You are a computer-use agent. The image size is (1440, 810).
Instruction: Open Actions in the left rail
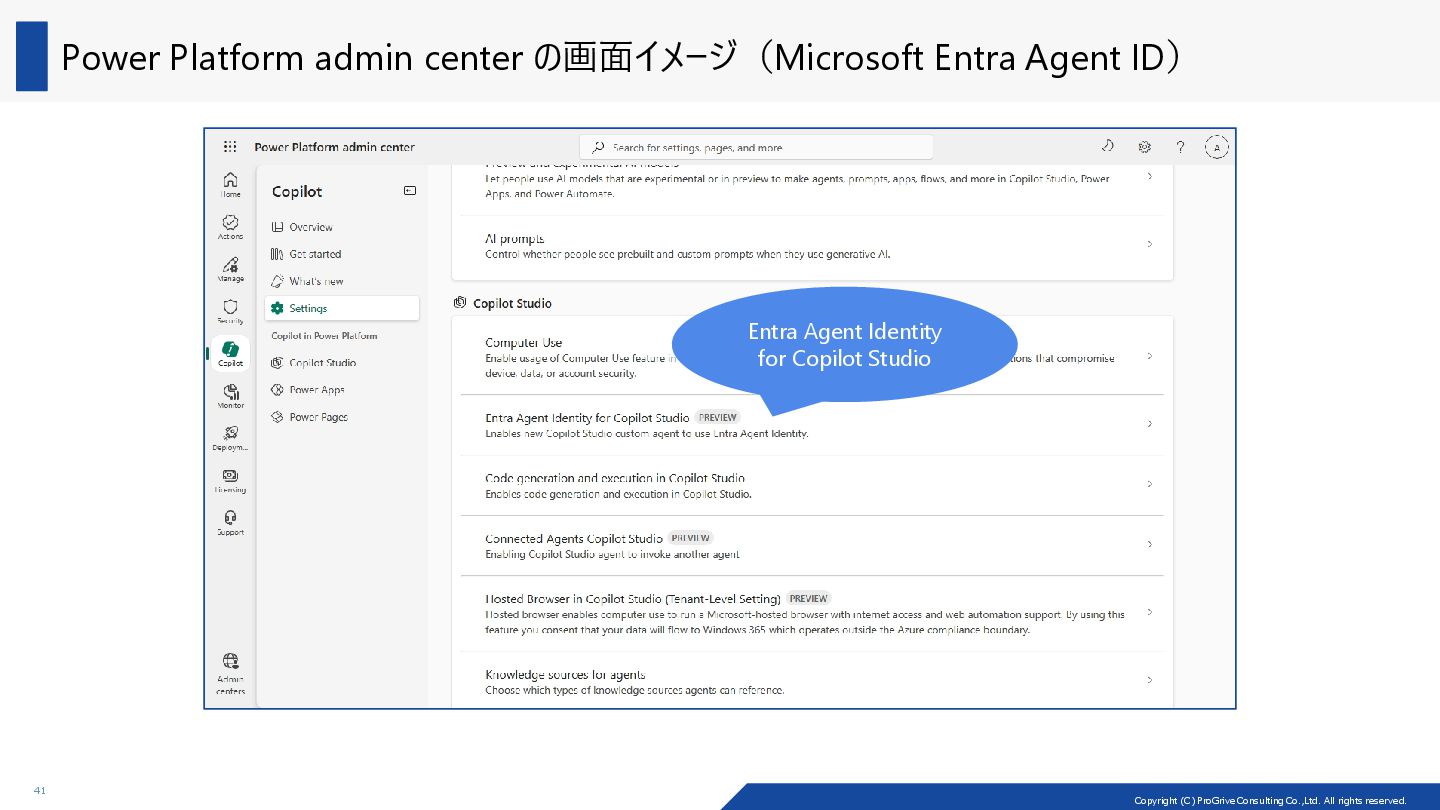click(x=230, y=226)
